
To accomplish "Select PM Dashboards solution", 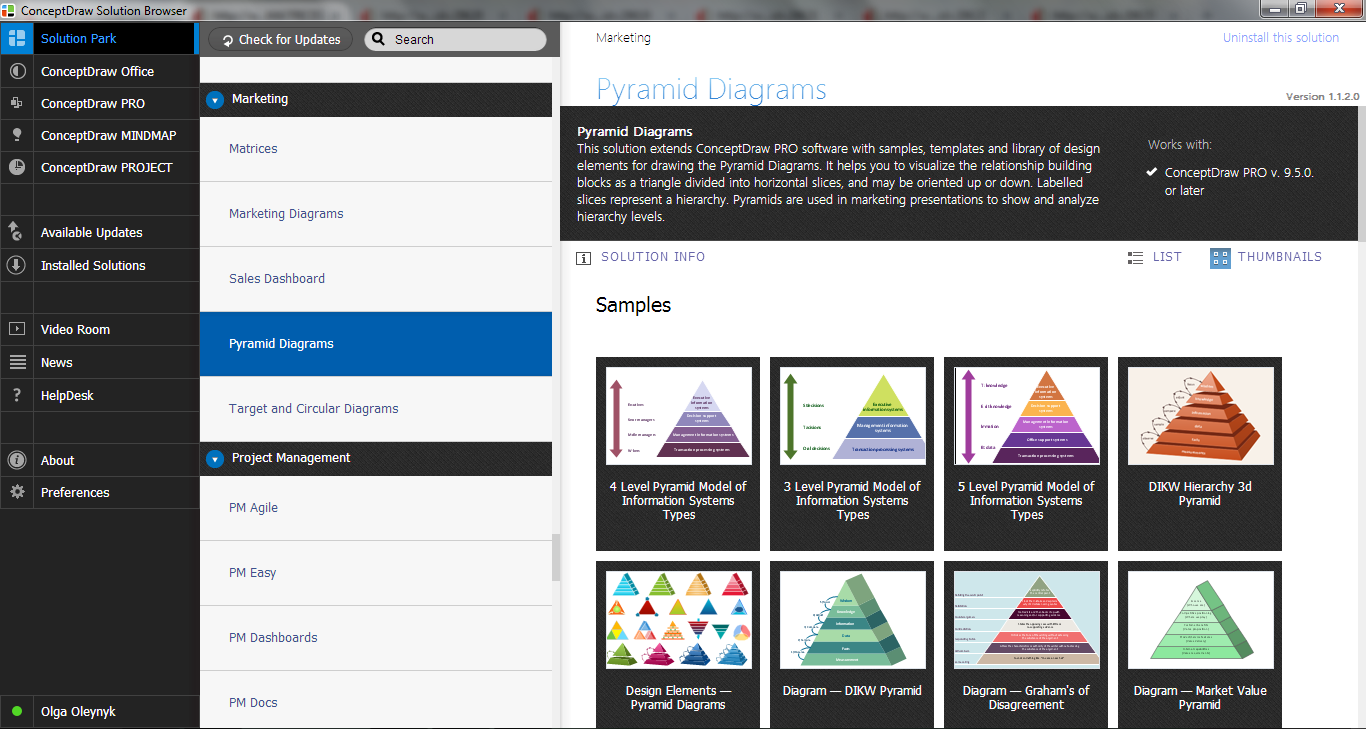I will click(x=376, y=638).
